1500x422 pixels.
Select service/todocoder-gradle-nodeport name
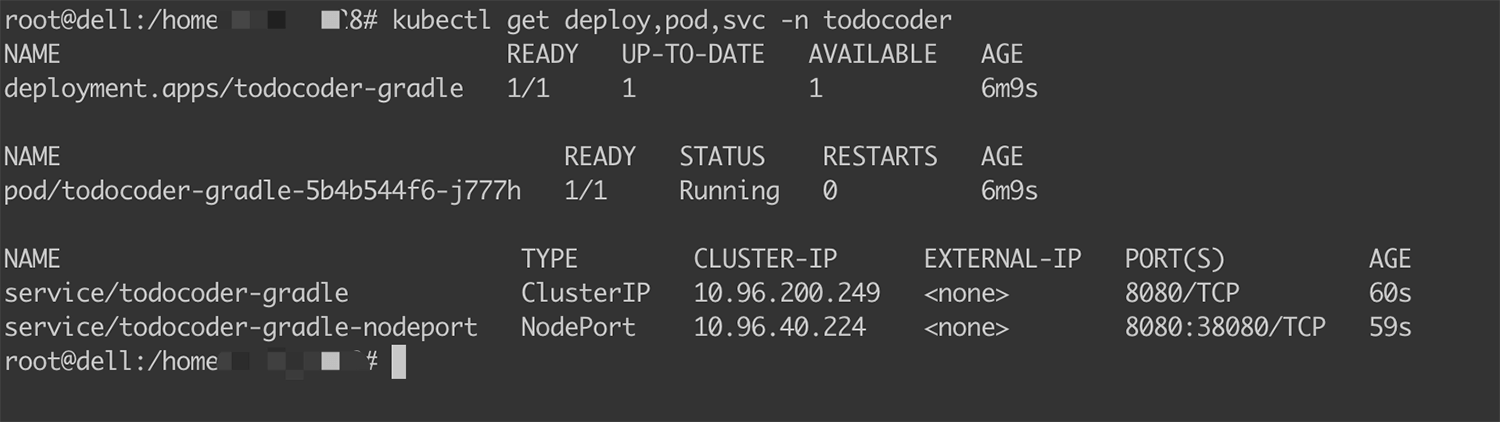point(241,327)
